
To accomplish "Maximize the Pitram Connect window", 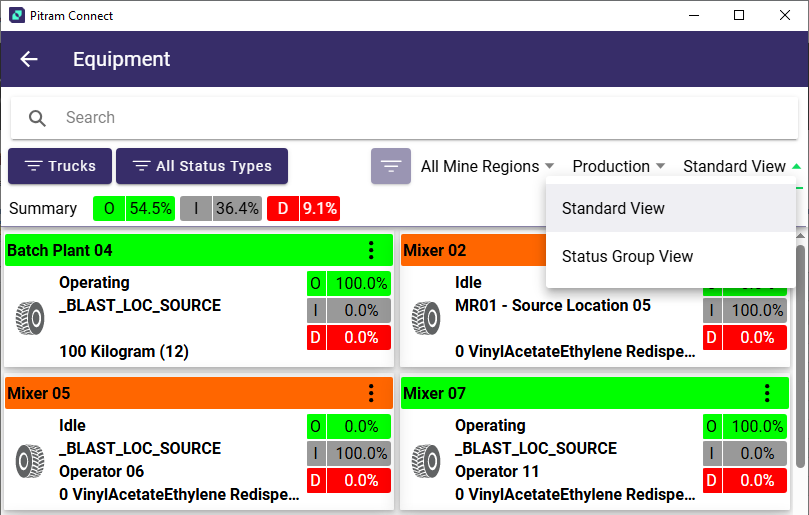I will pyautogui.click(x=739, y=15).
